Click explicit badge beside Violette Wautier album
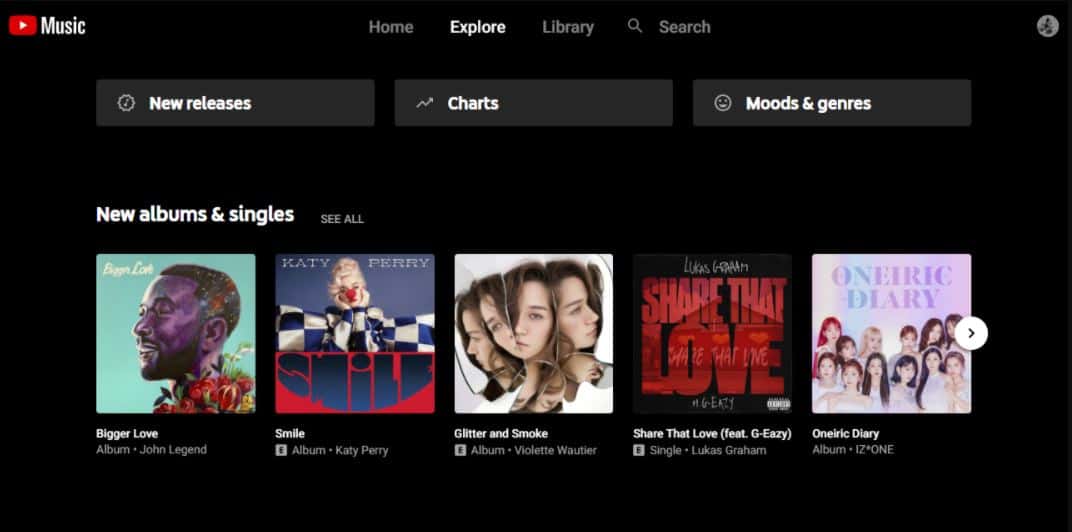 460,451
